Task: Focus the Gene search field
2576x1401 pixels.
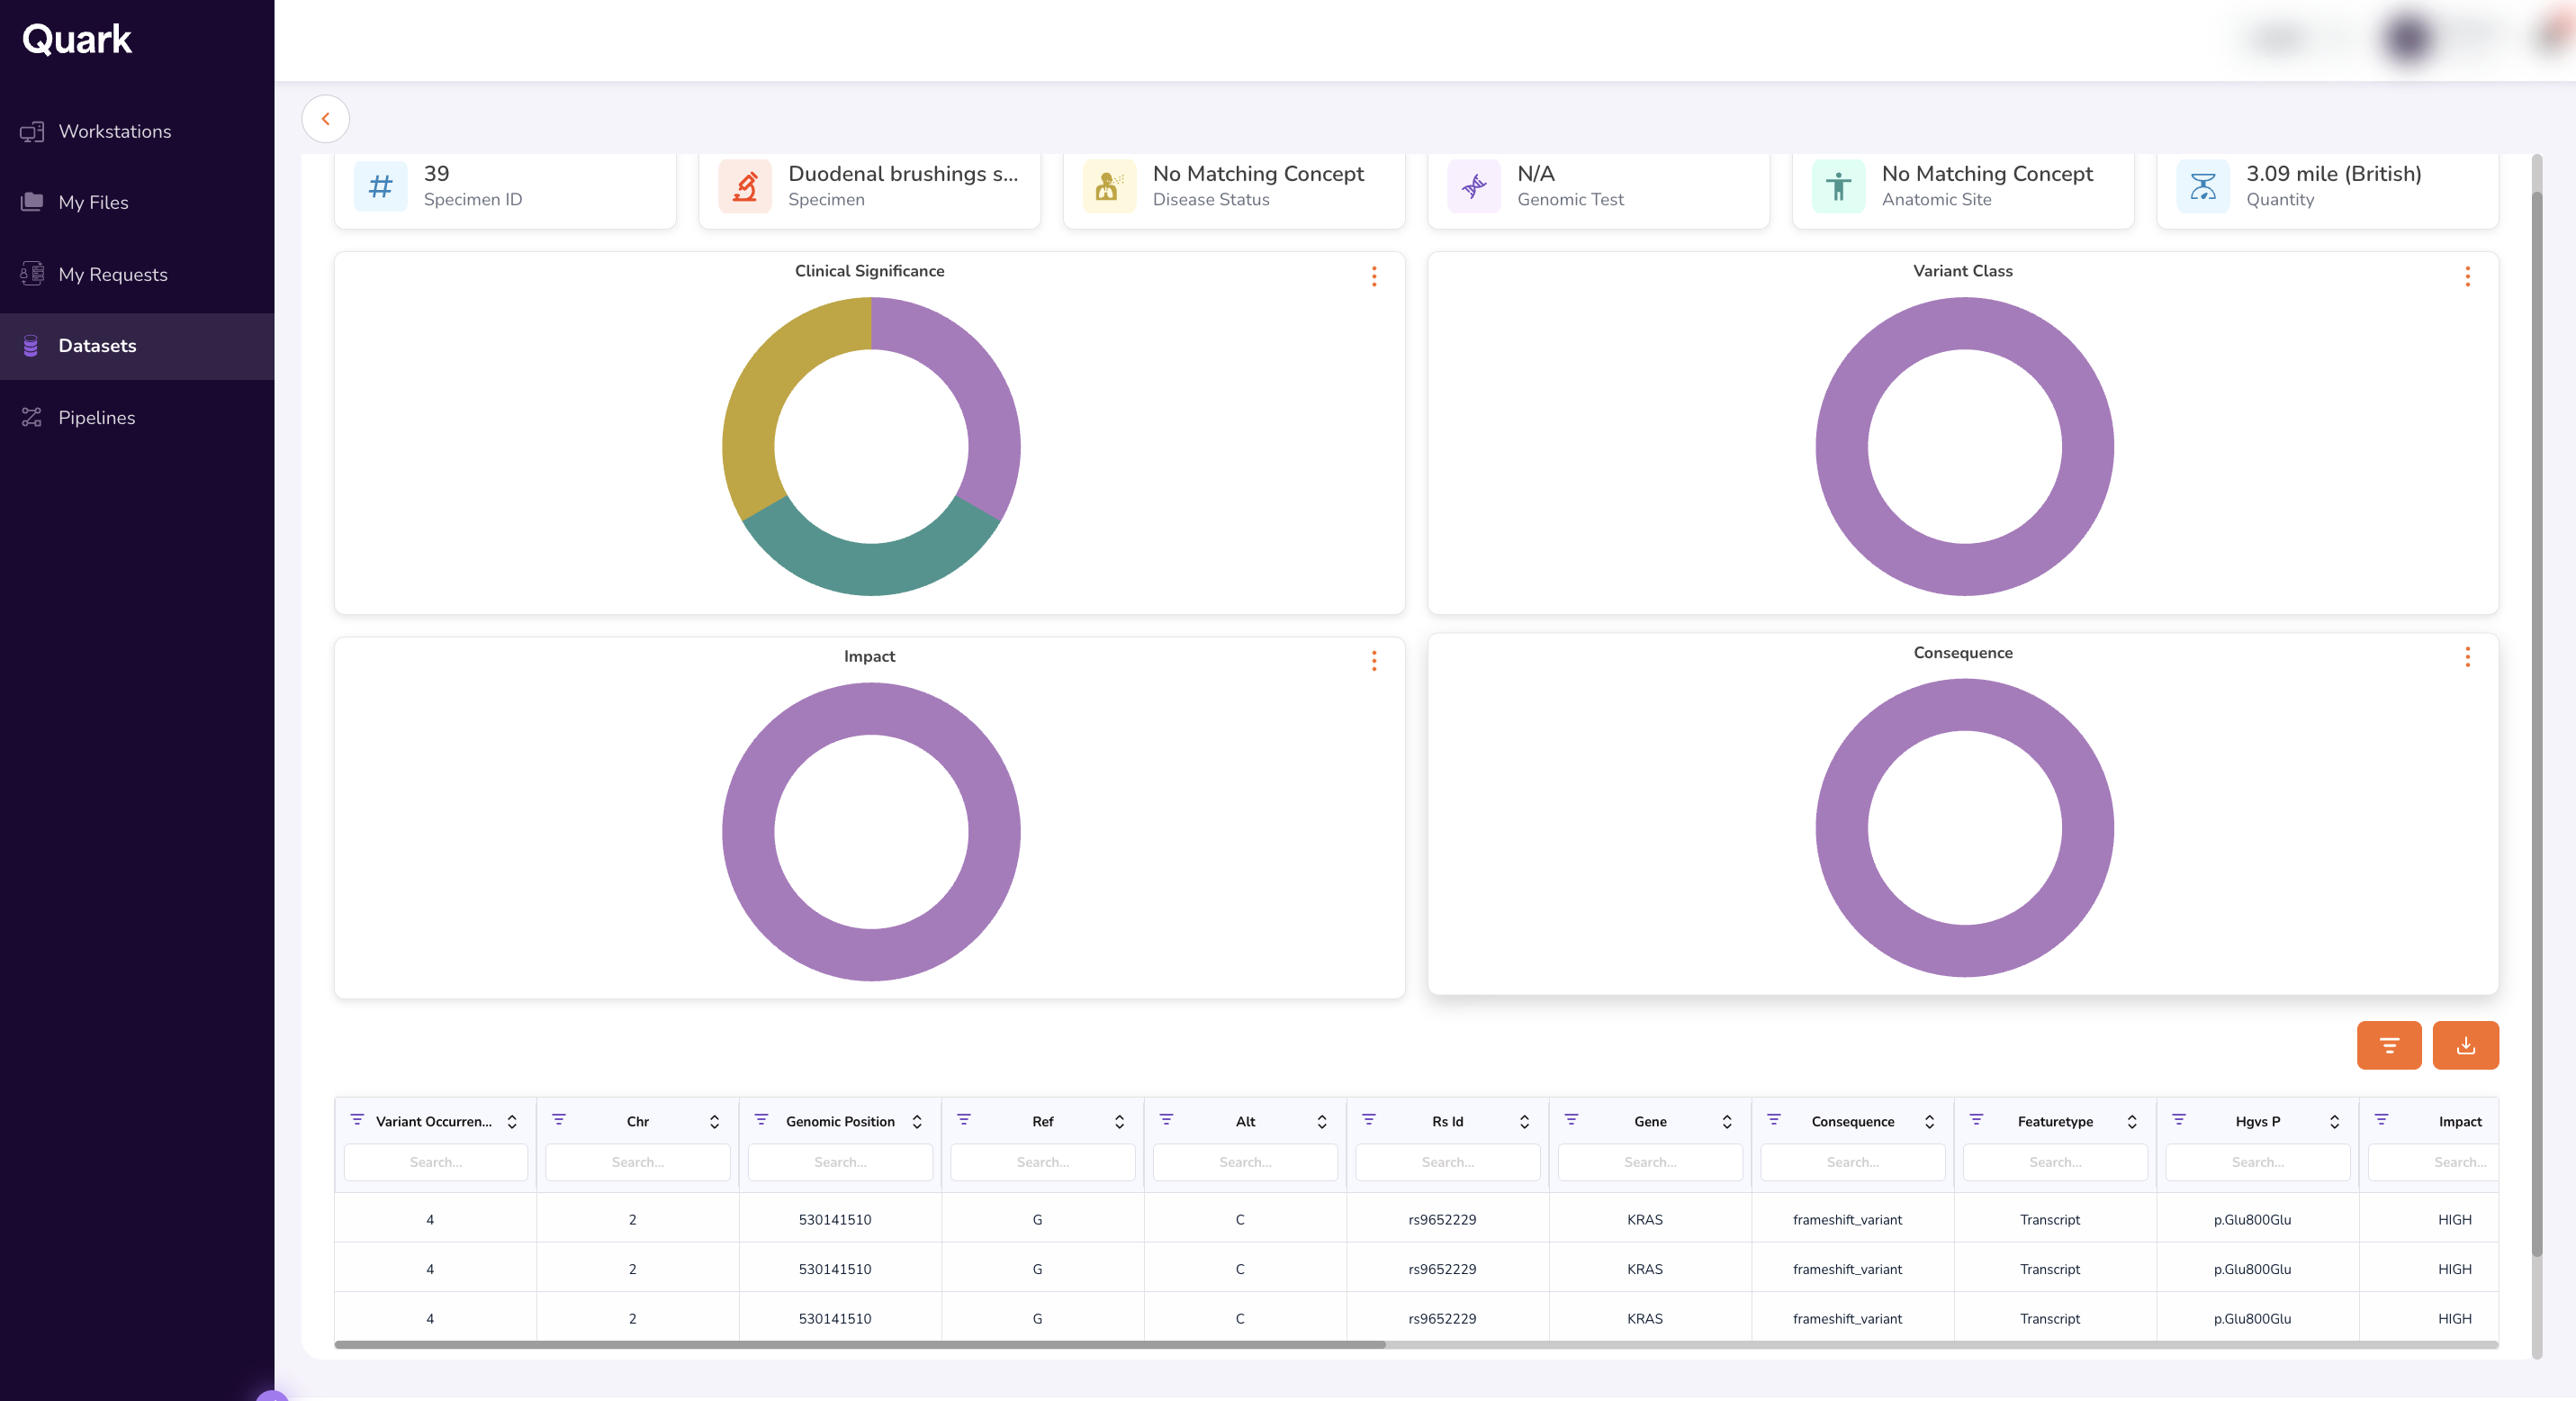Action: coord(1651,1162)
